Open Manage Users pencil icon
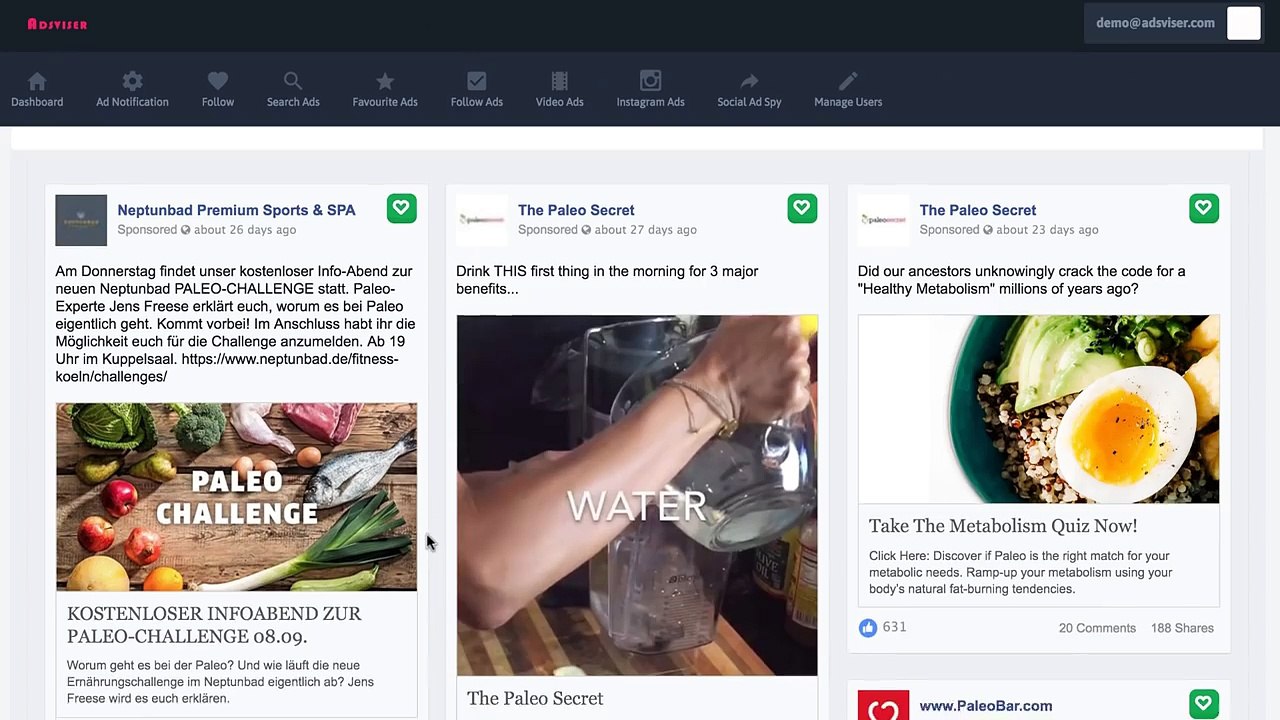This screenshot has height=720, width=1280. tap(848, 81)
